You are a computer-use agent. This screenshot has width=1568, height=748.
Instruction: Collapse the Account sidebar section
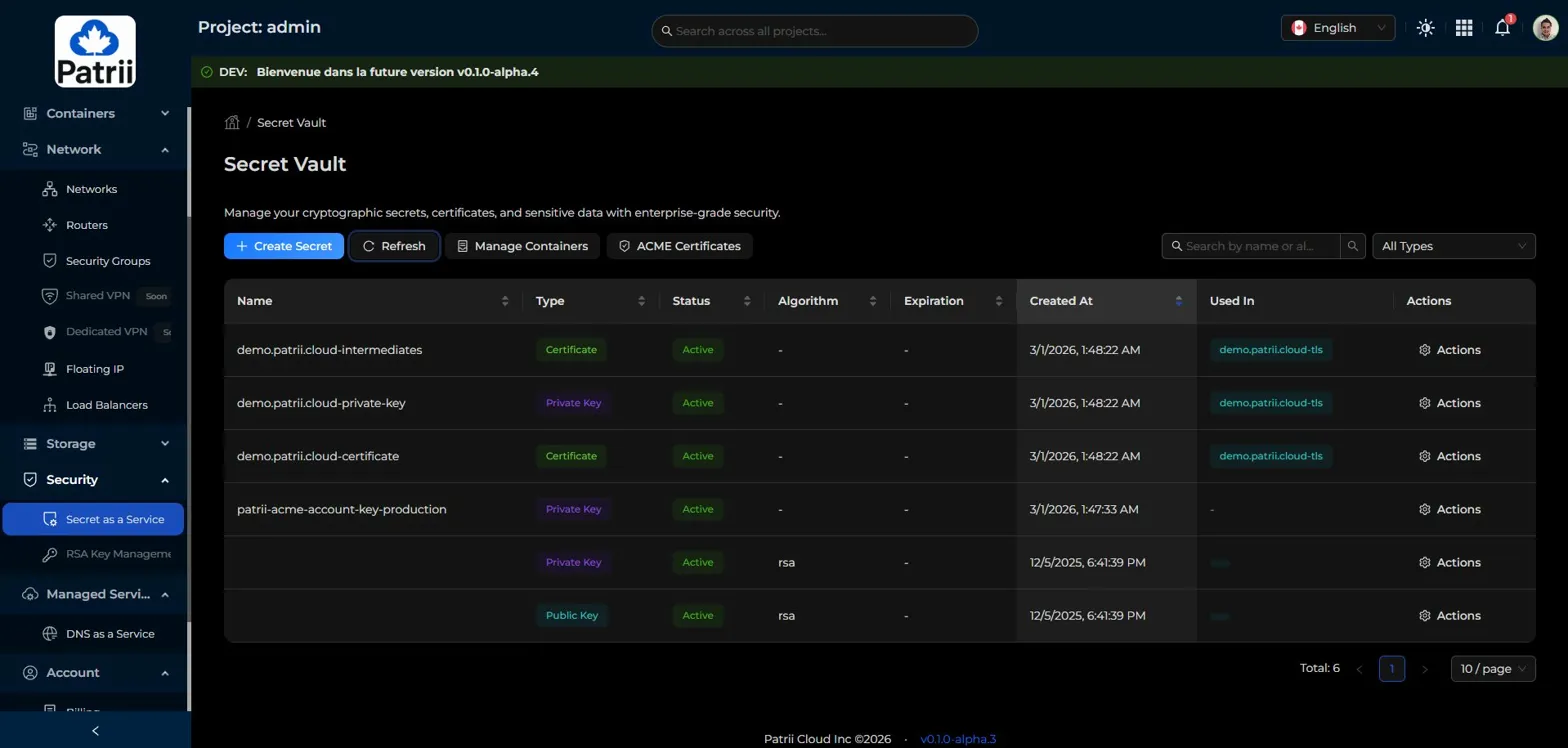pyautogui.click(x=93, y=672)
